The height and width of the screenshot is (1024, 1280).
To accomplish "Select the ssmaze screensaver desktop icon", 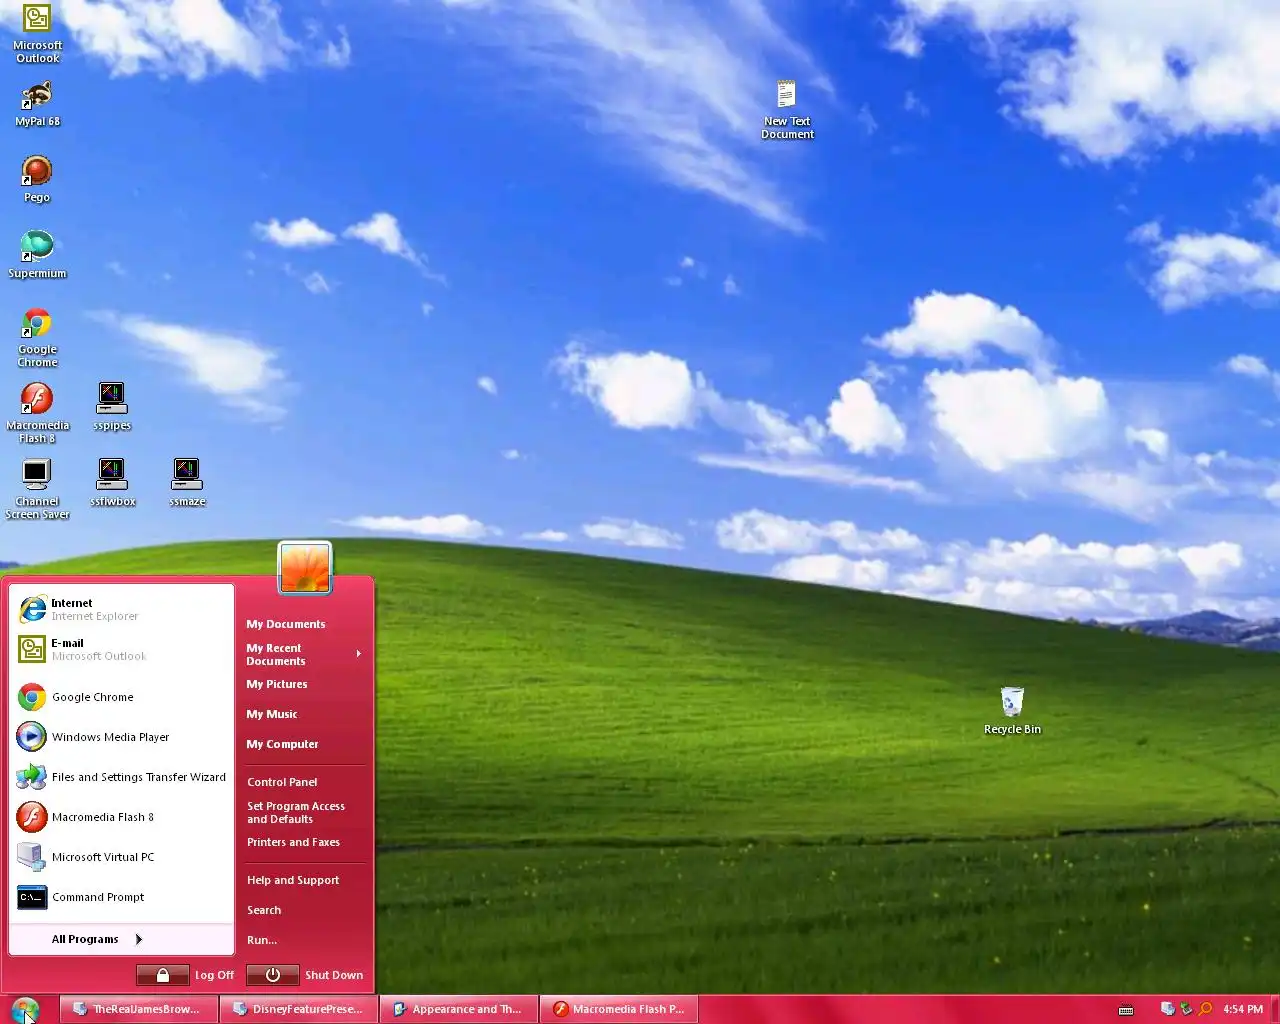I will pyautogui.click(x=187, y=483).
